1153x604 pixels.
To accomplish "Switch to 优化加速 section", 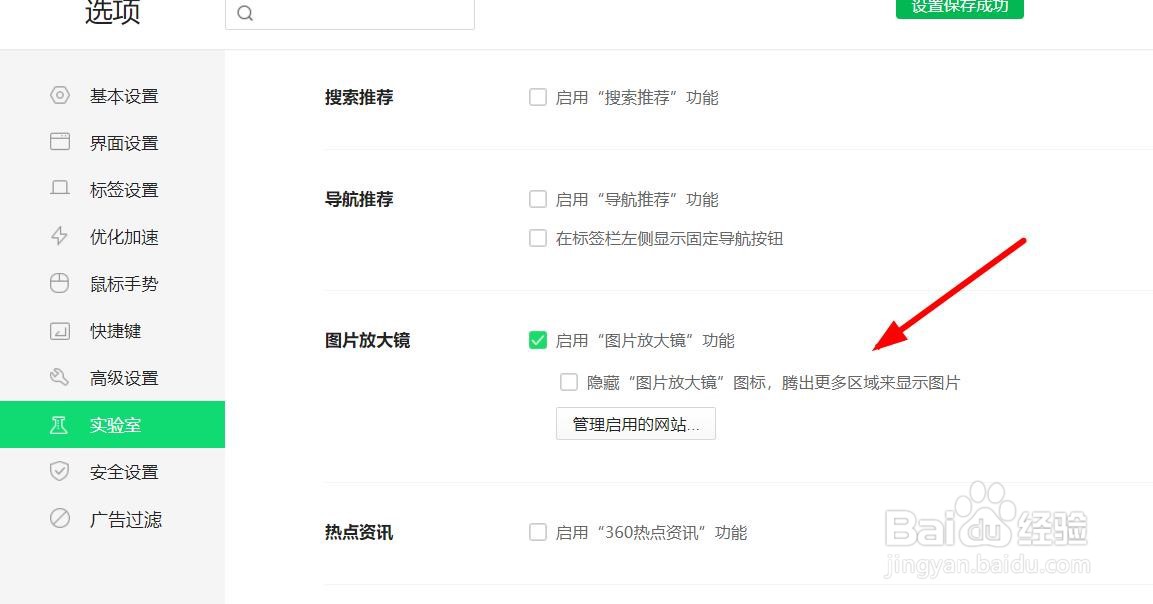I will [x=113, y=237].
